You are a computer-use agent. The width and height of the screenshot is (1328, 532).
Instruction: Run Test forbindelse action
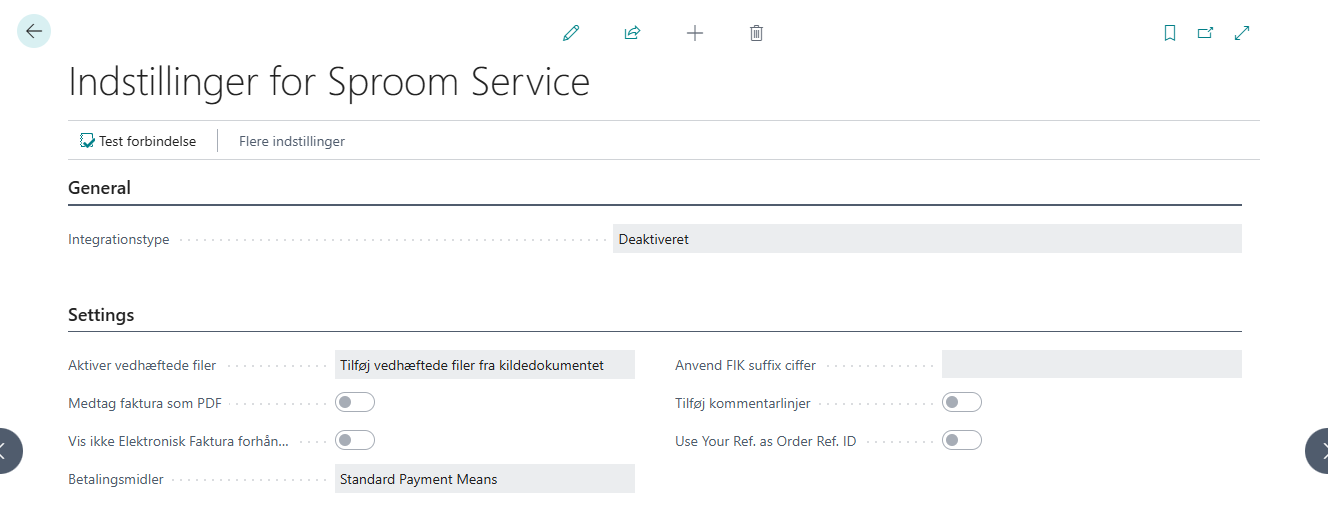click(x=138, y=141)
